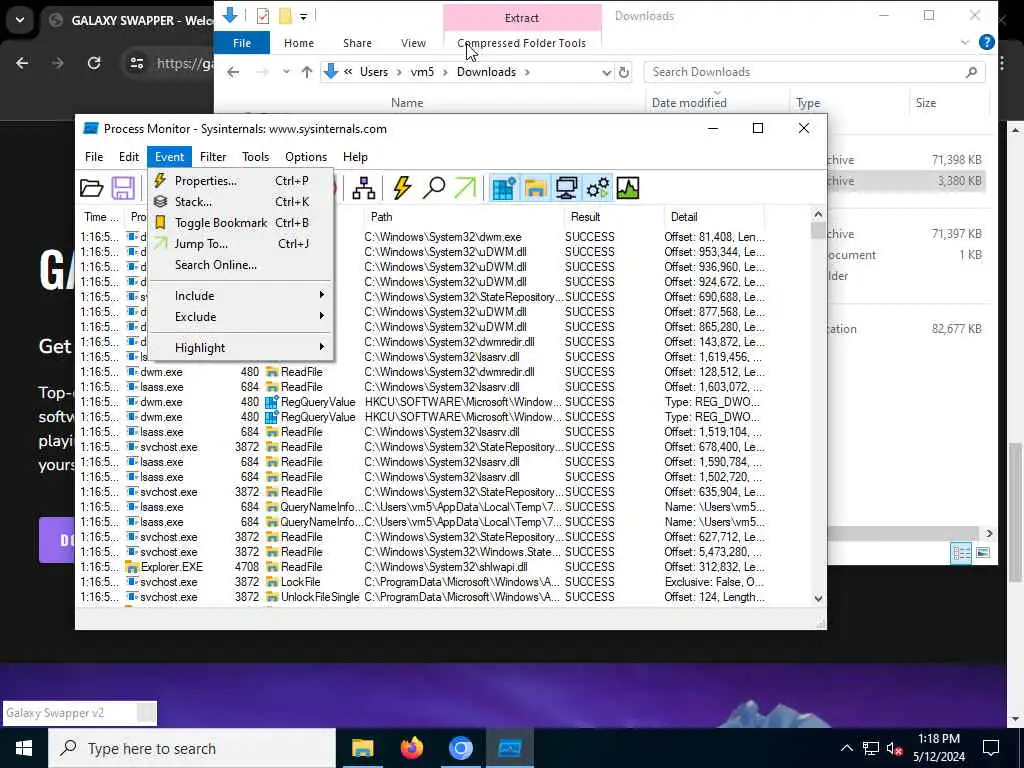Choose Toggle Bookmark in the Event menu

coord(240,223)
